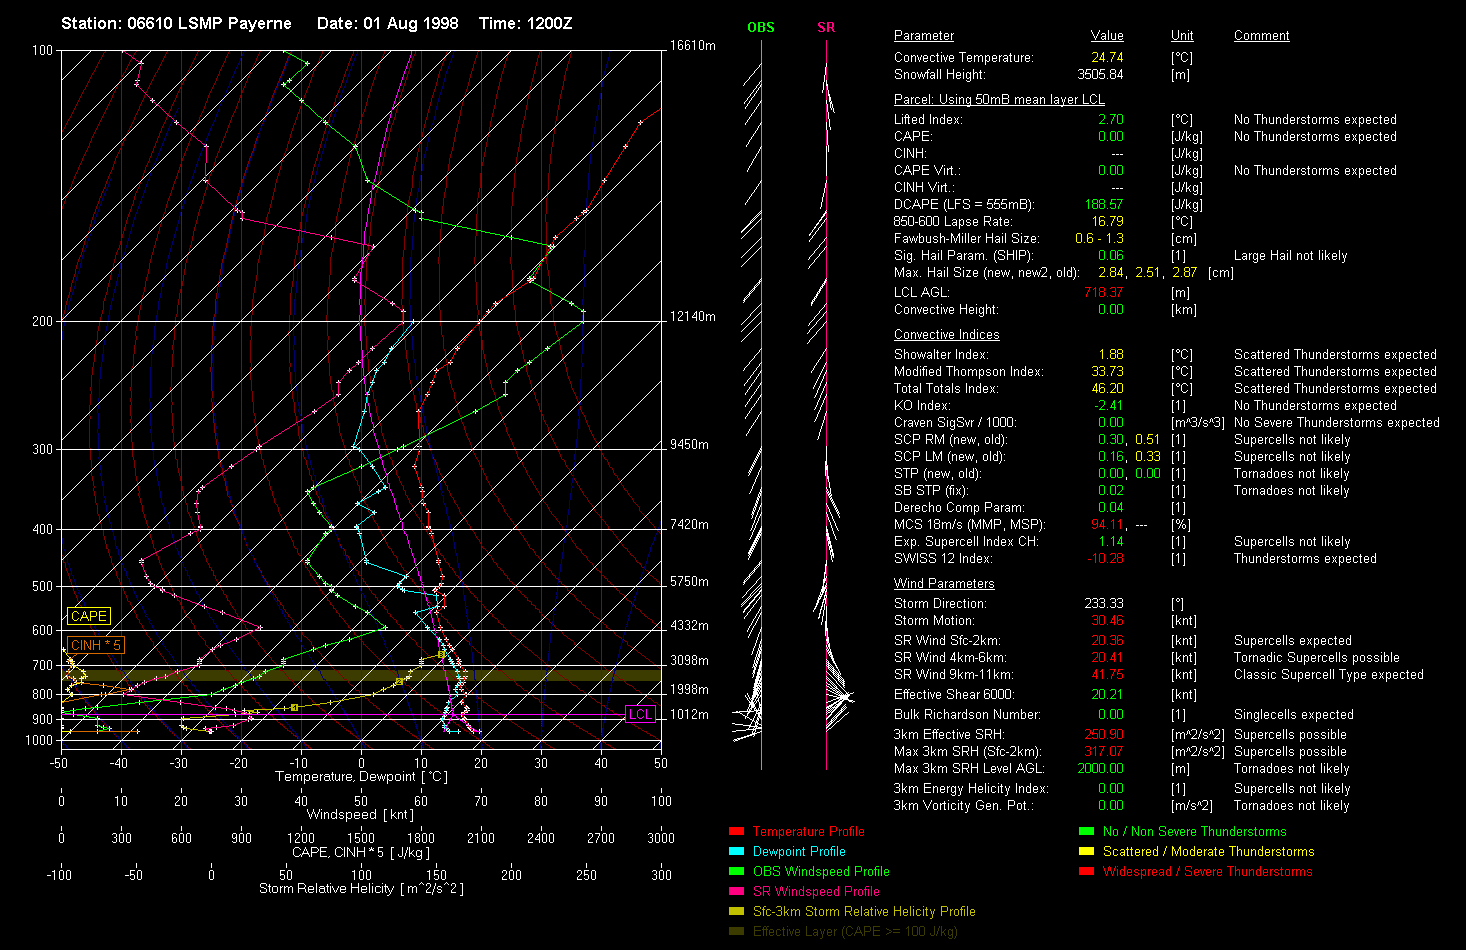
Task: Select the Value column header
Action: 1107,35
